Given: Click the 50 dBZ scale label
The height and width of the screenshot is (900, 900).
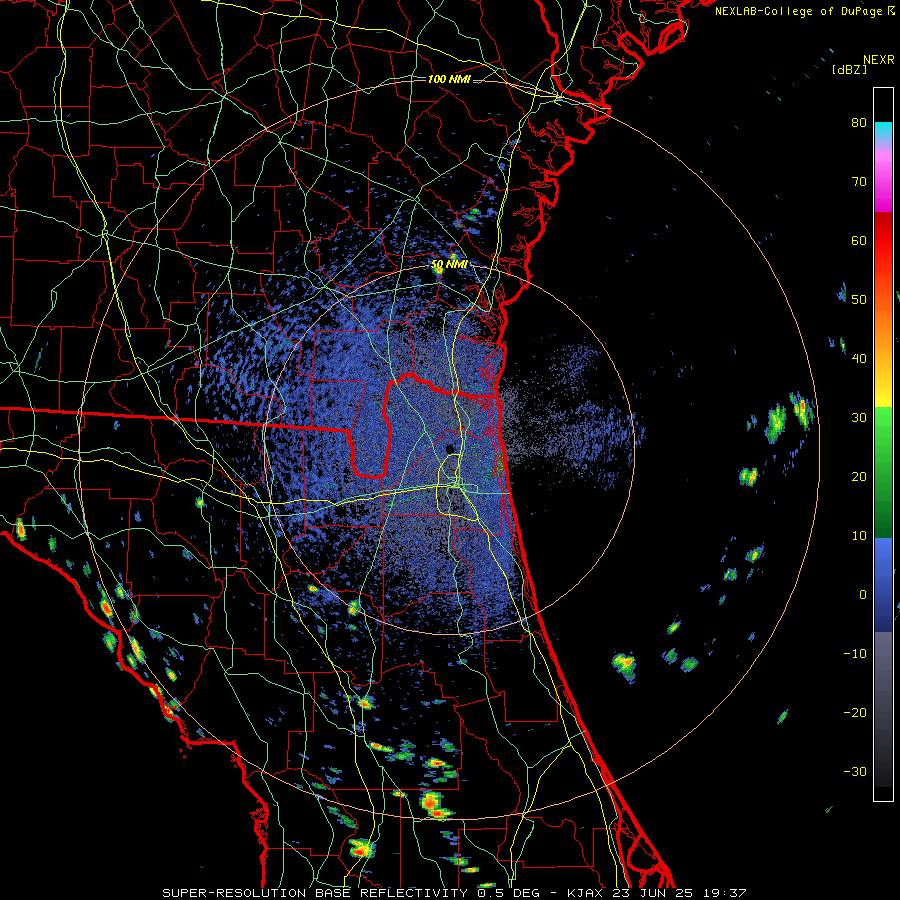Looking at the screenshot, I should 859,300.
